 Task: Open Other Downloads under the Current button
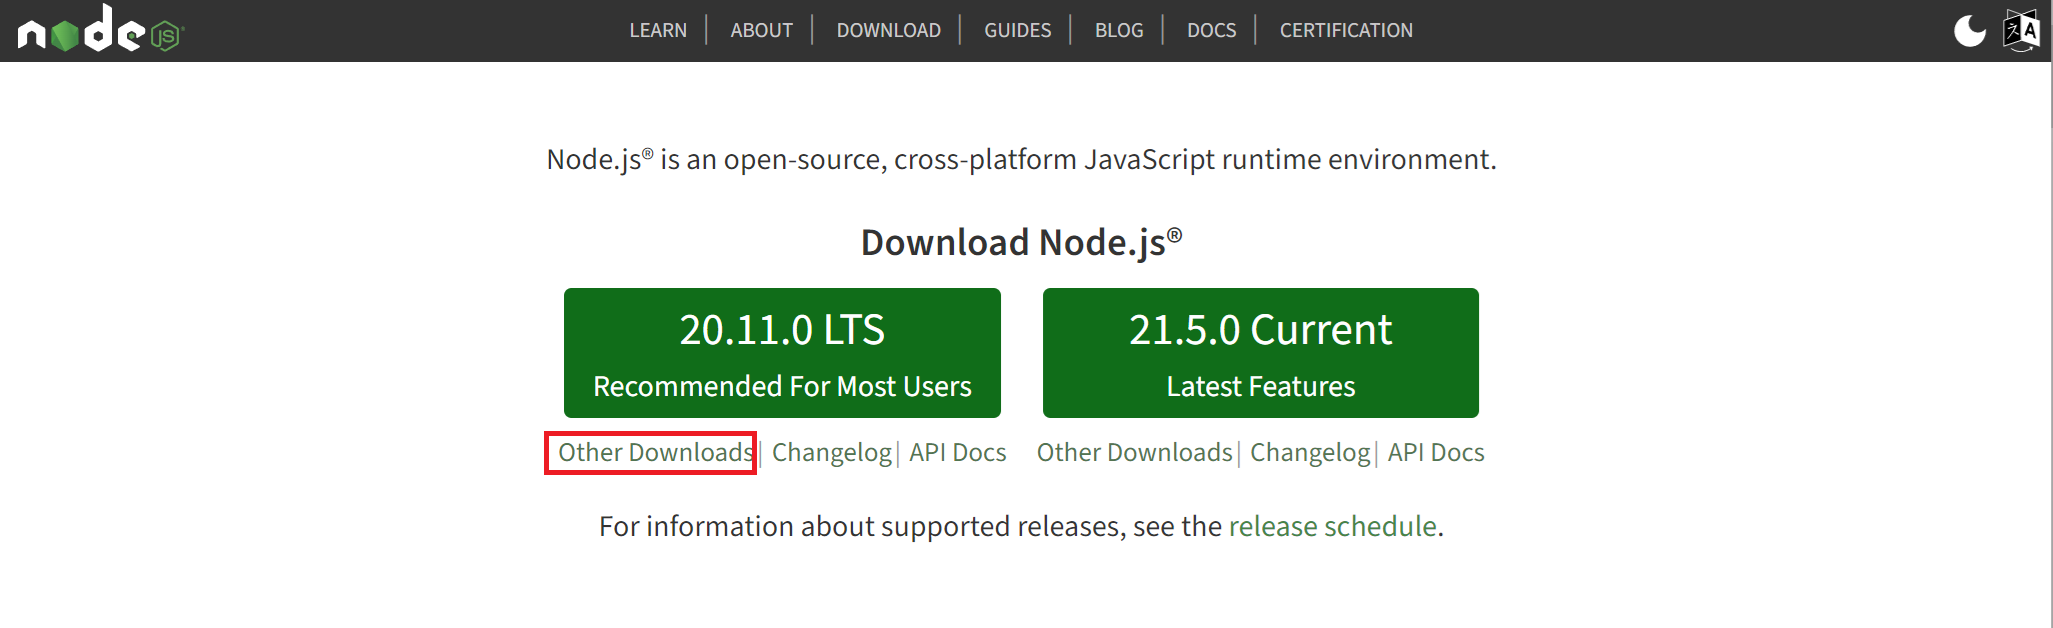click(1134, 453)
